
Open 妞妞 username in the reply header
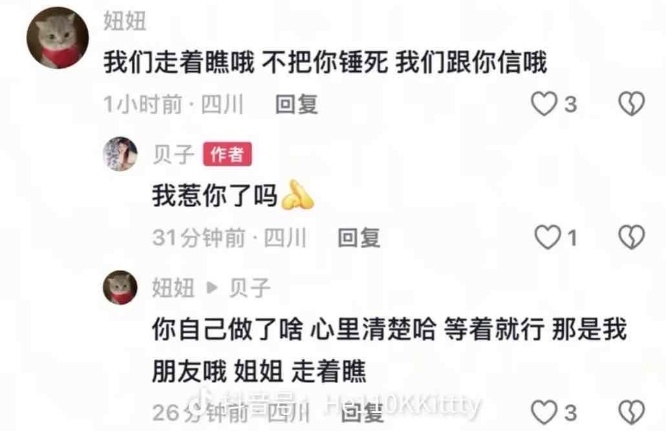173,288
